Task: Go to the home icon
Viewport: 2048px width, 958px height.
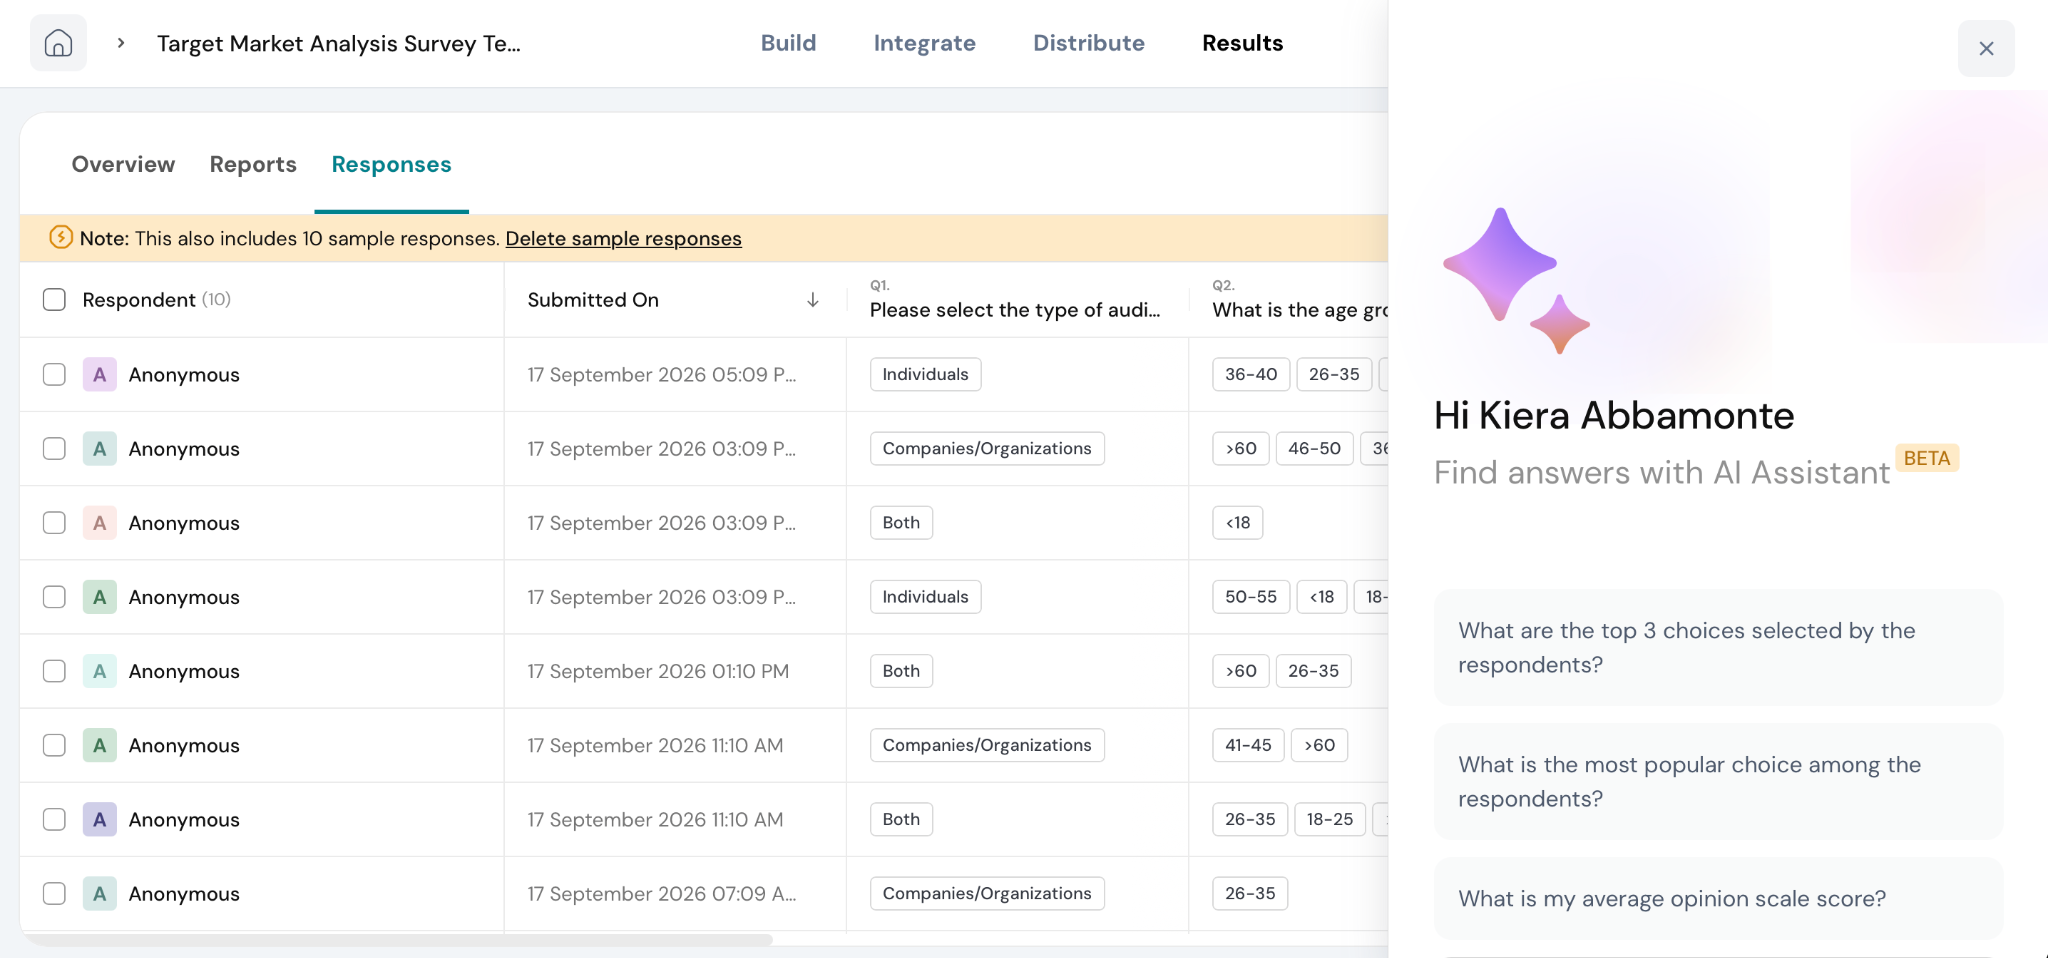Action: (x=58, y=43)
